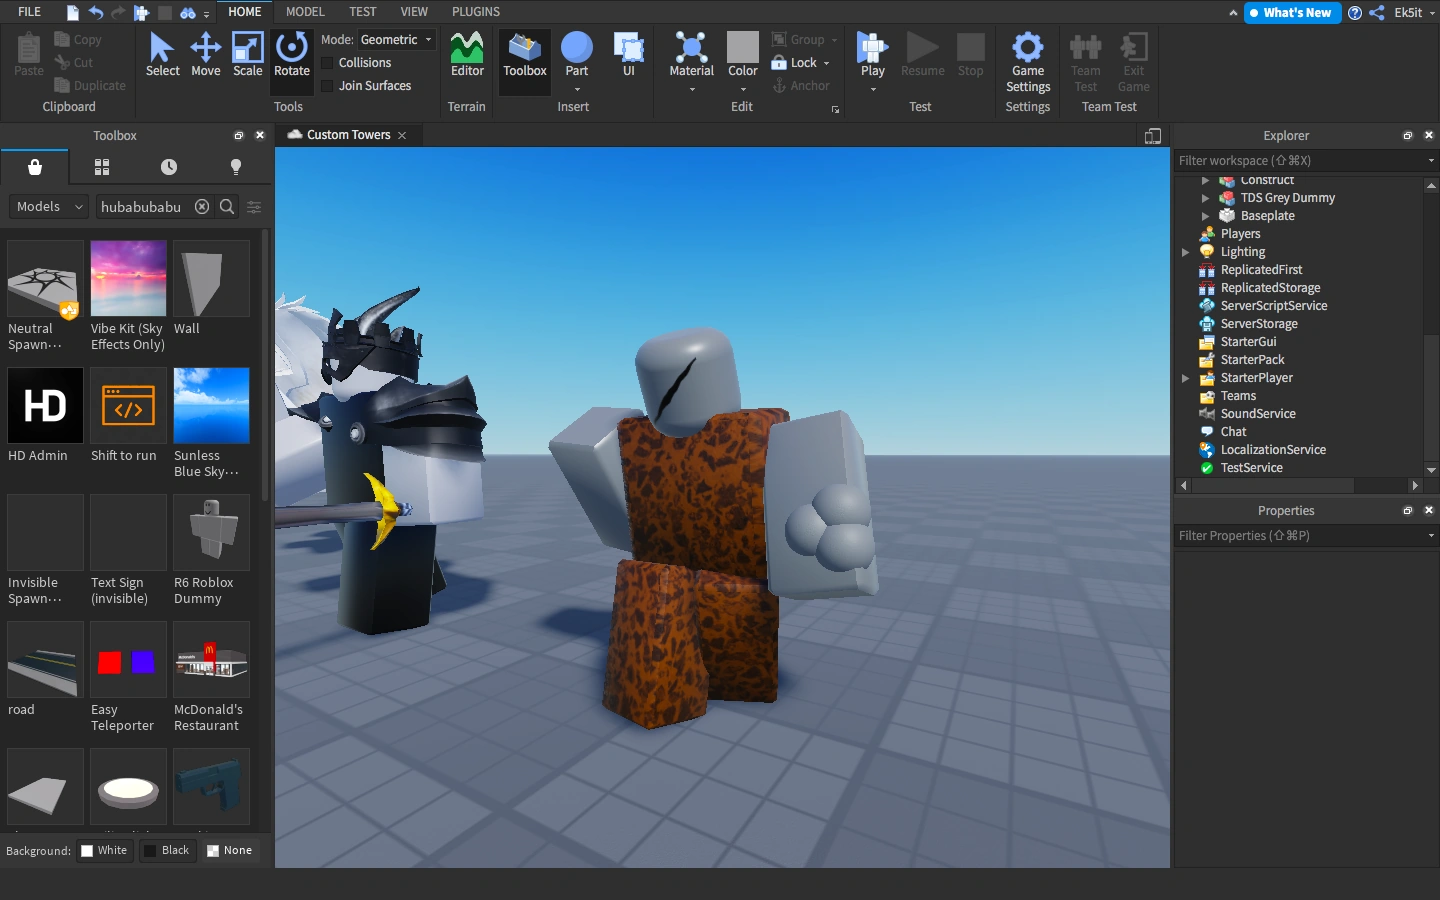The height and width of the screenshot is (900, 1440).
Task: Click the What's New button
Action: click(x=1291, y=12)
